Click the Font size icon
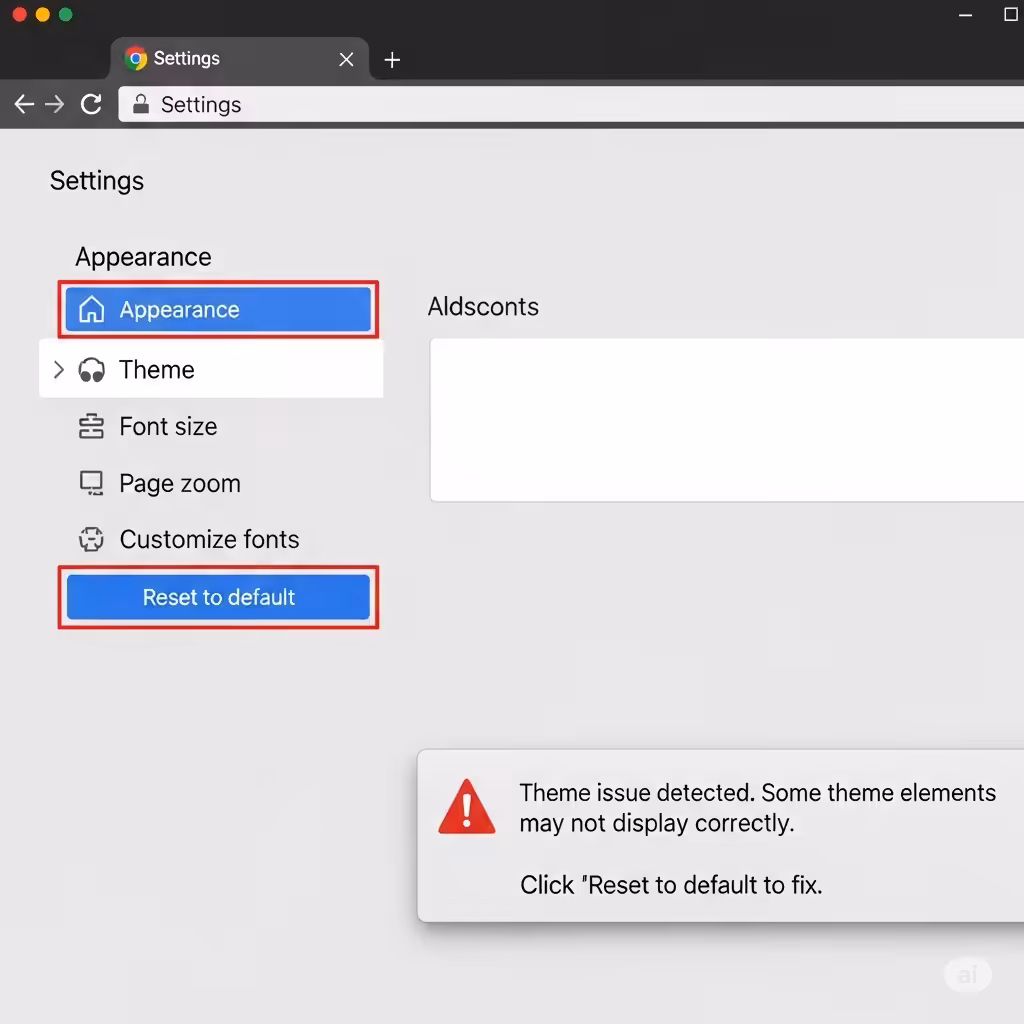The width and height of the screenshot is (1024, 1024). point(91,426)
